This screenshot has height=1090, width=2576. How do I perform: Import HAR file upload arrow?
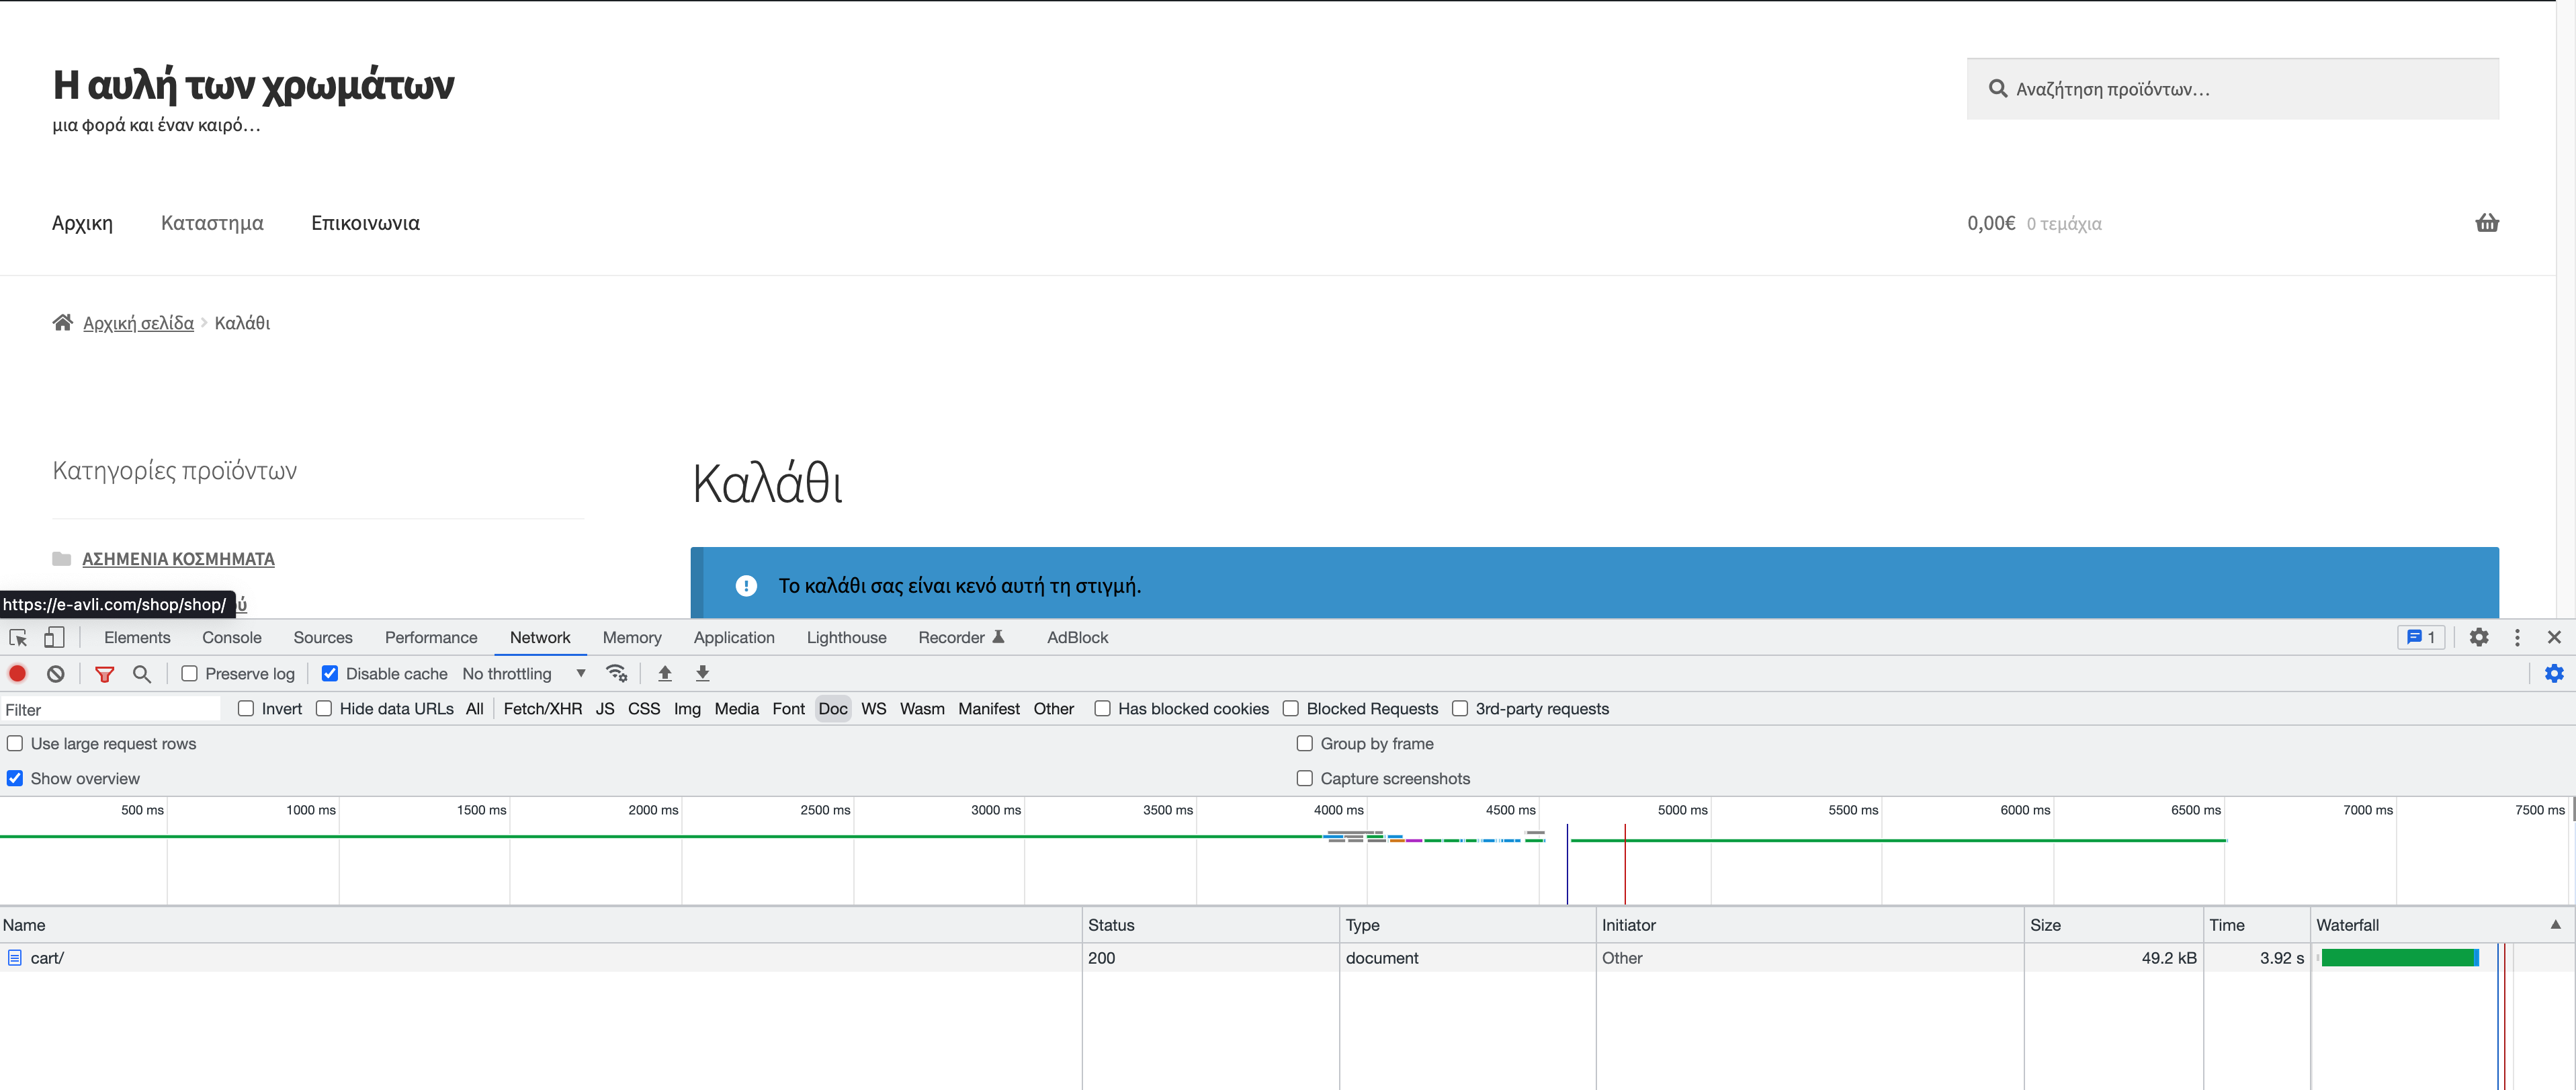coord(665,673)
